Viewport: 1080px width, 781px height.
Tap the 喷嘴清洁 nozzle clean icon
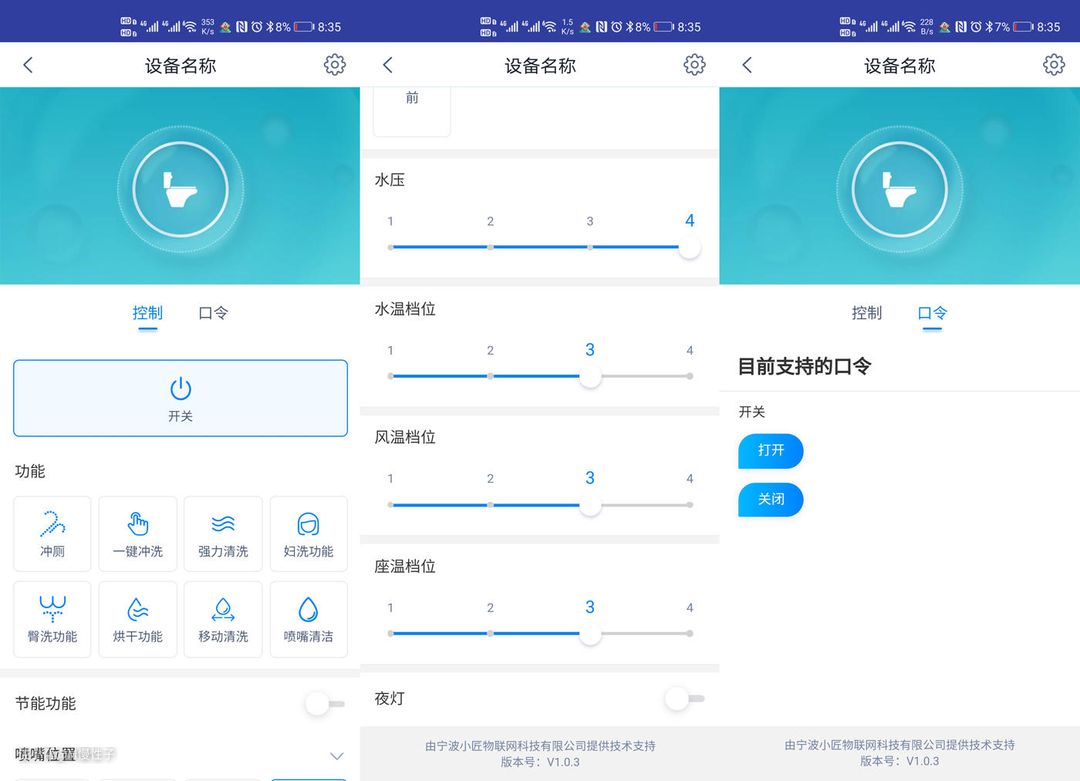pyautogui.click(x=308, y=619)
